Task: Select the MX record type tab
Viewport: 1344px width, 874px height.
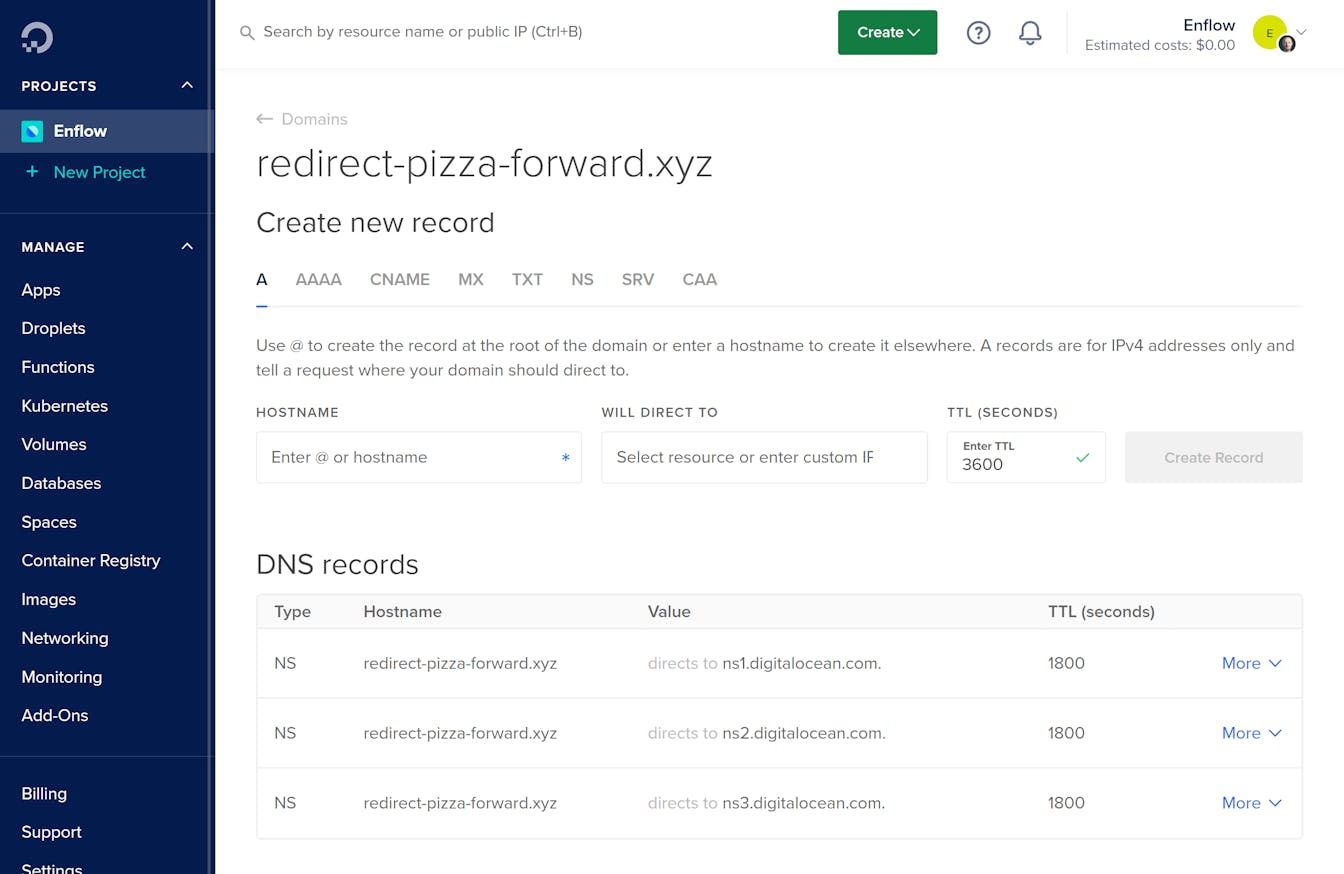Action: click(470, 280)
